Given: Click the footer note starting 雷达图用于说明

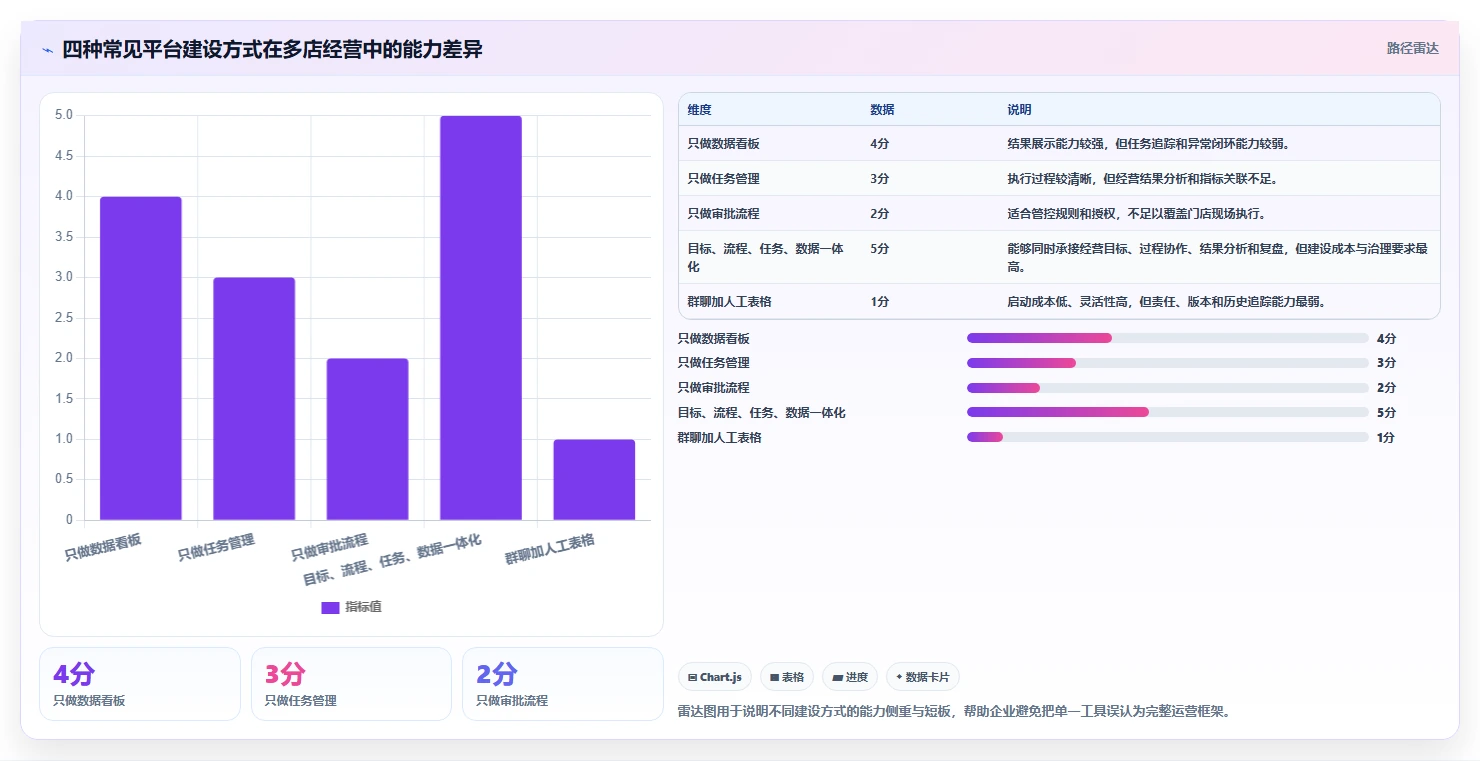Looking at the screenshot, I should tap(954, 711).
